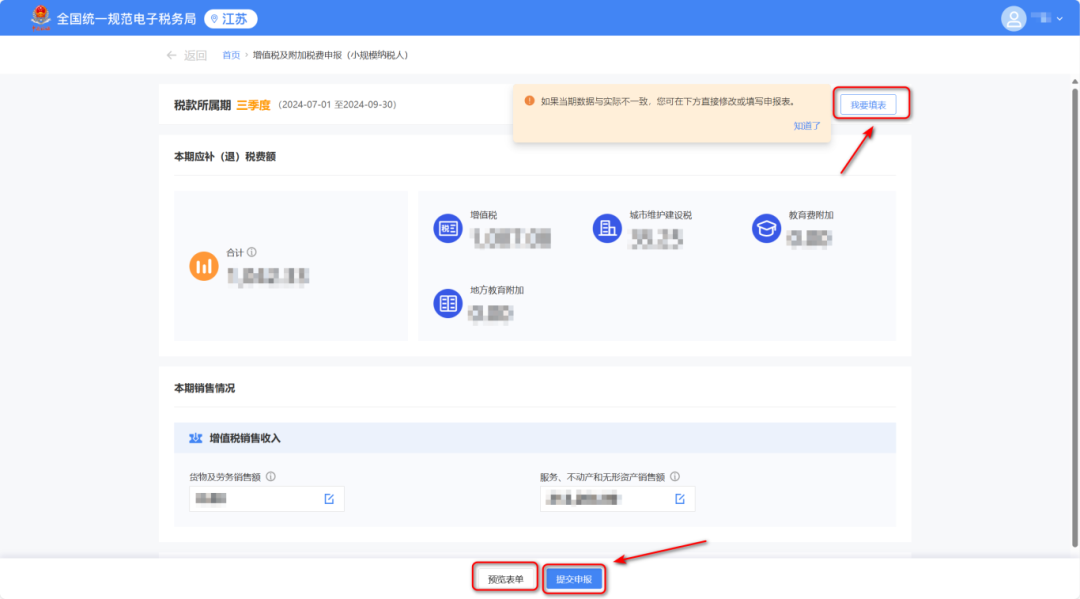Click the 合计 bar chart icon
This screenshot has height=599, width=1080.
coord(204,265)
